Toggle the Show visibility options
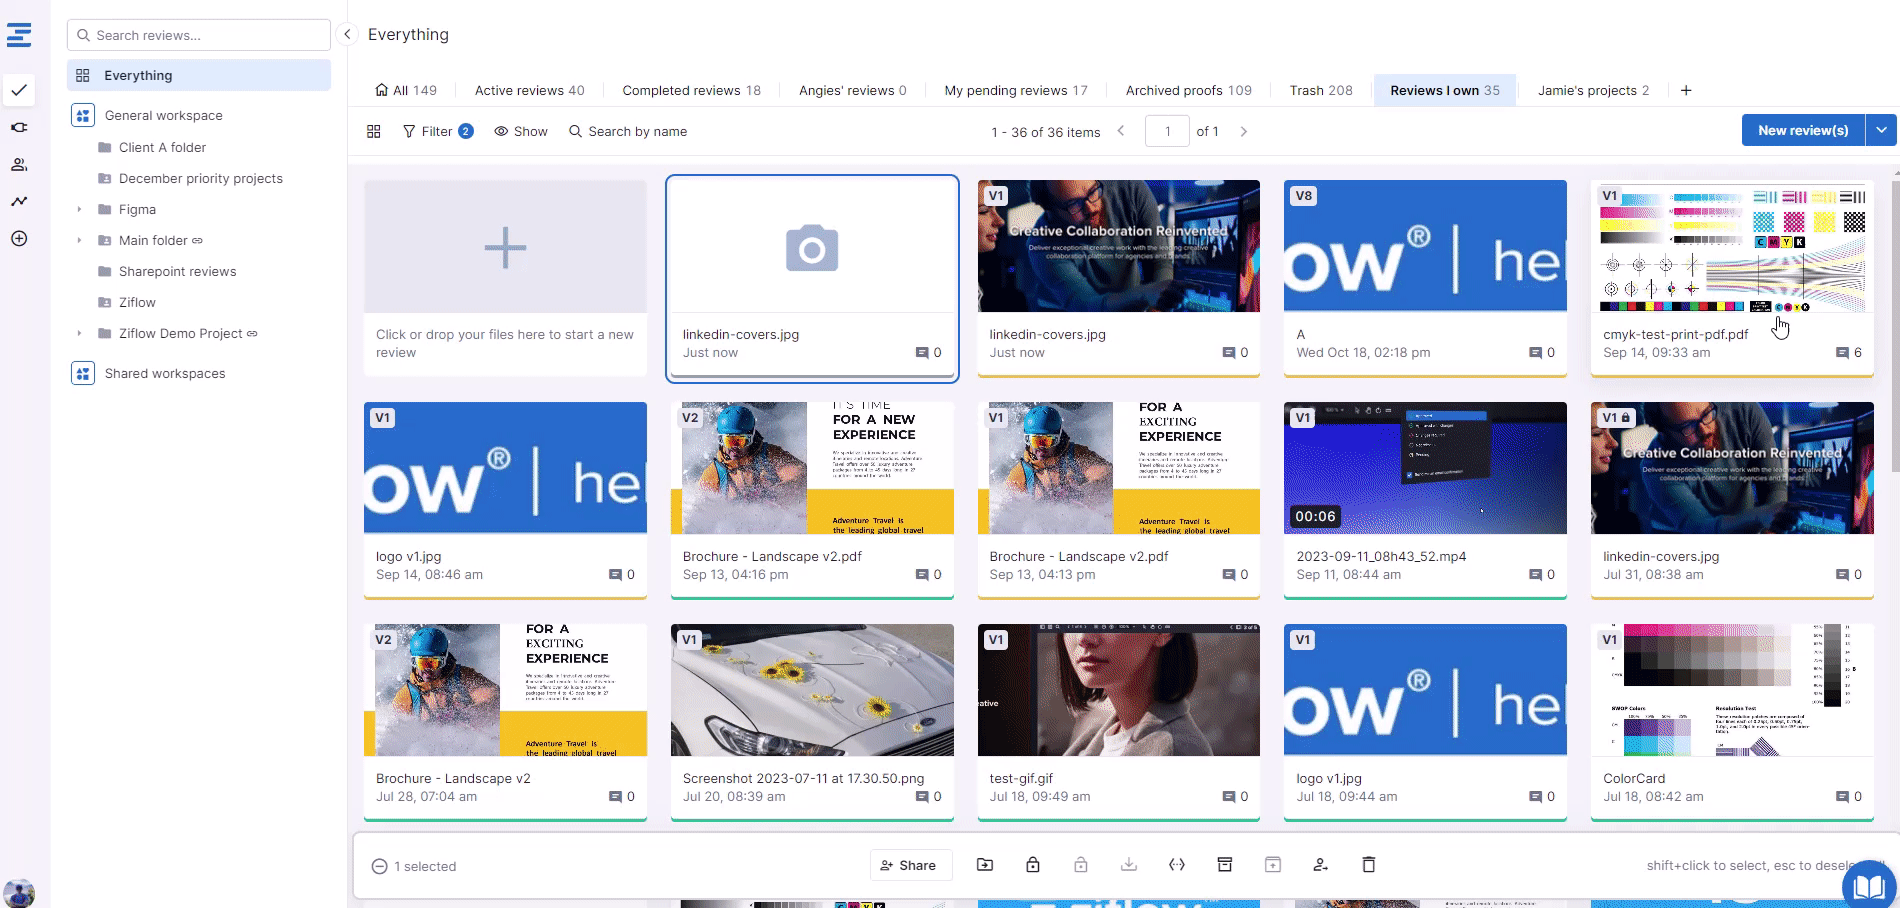Screen dimensions: 1900x908 tap(521, 132)
